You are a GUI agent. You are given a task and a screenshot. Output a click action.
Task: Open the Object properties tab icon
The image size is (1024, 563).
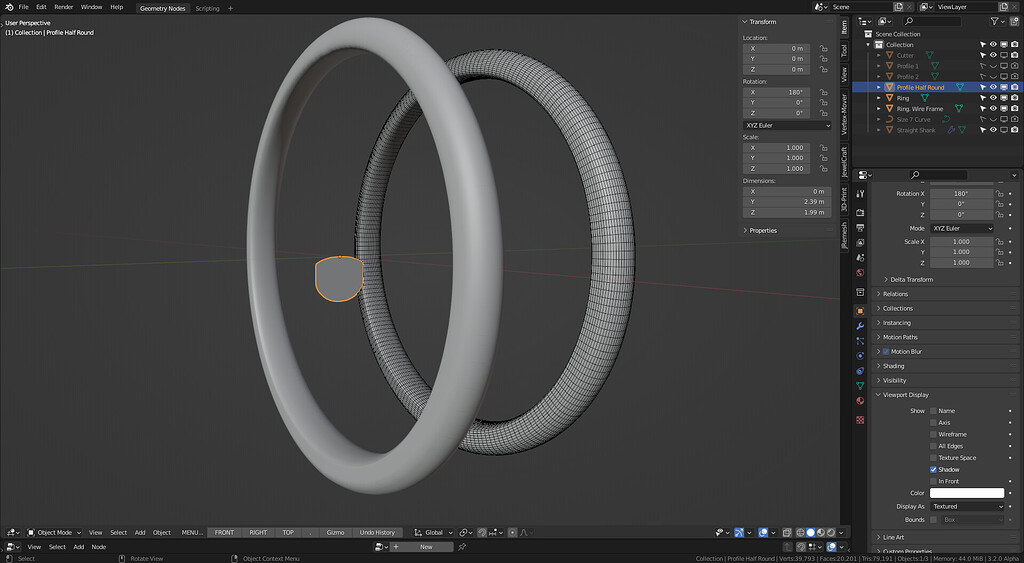pyautogui.click(x=860, y=311)
